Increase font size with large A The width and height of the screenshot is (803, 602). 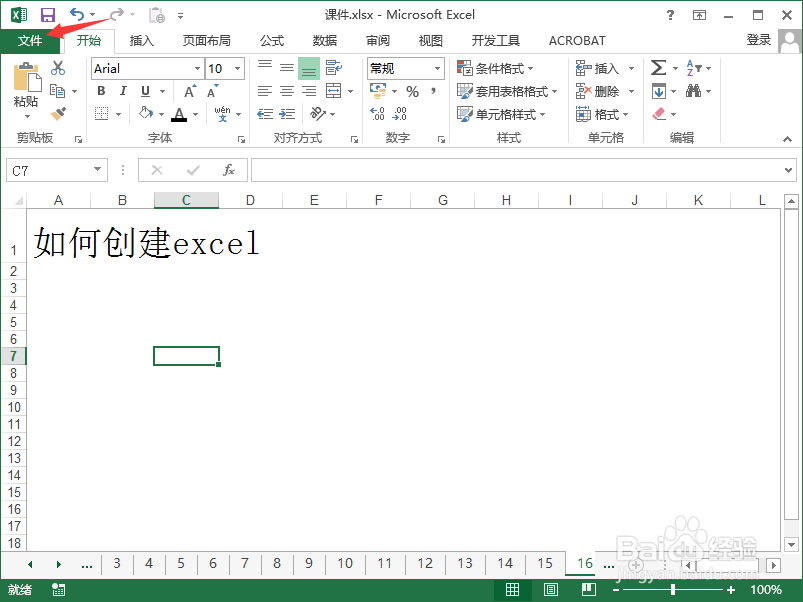190,91
